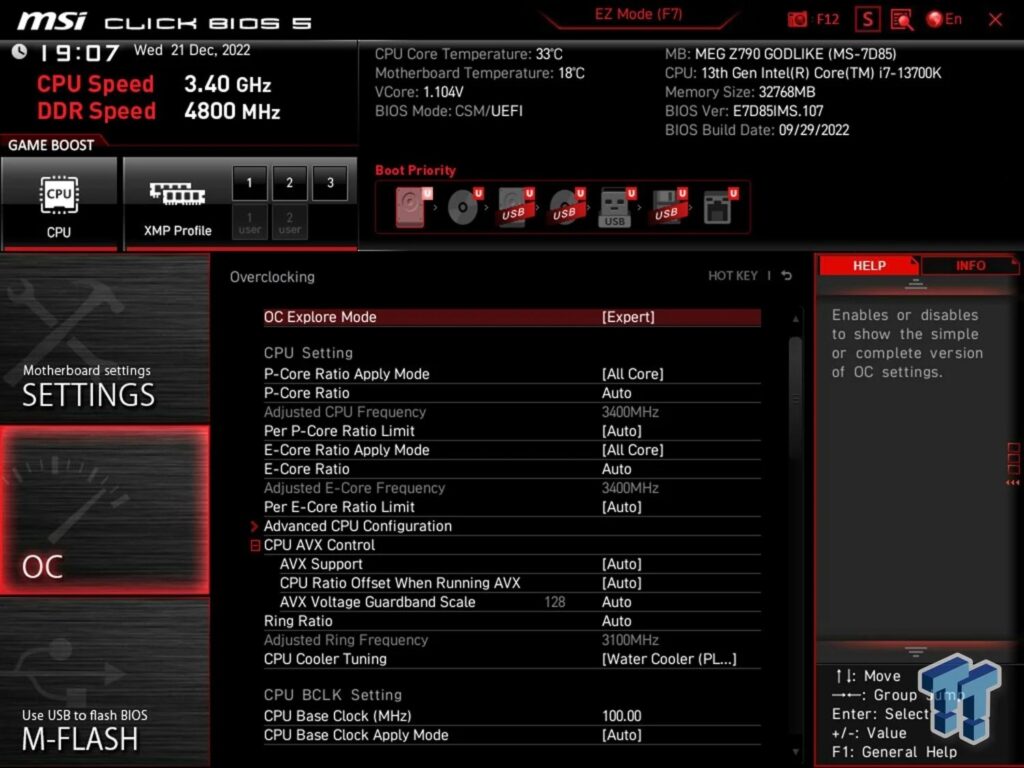This screenshot has width=1024, height=768.
Task: Close BIOS using the X icon
Action: point(995,20)
